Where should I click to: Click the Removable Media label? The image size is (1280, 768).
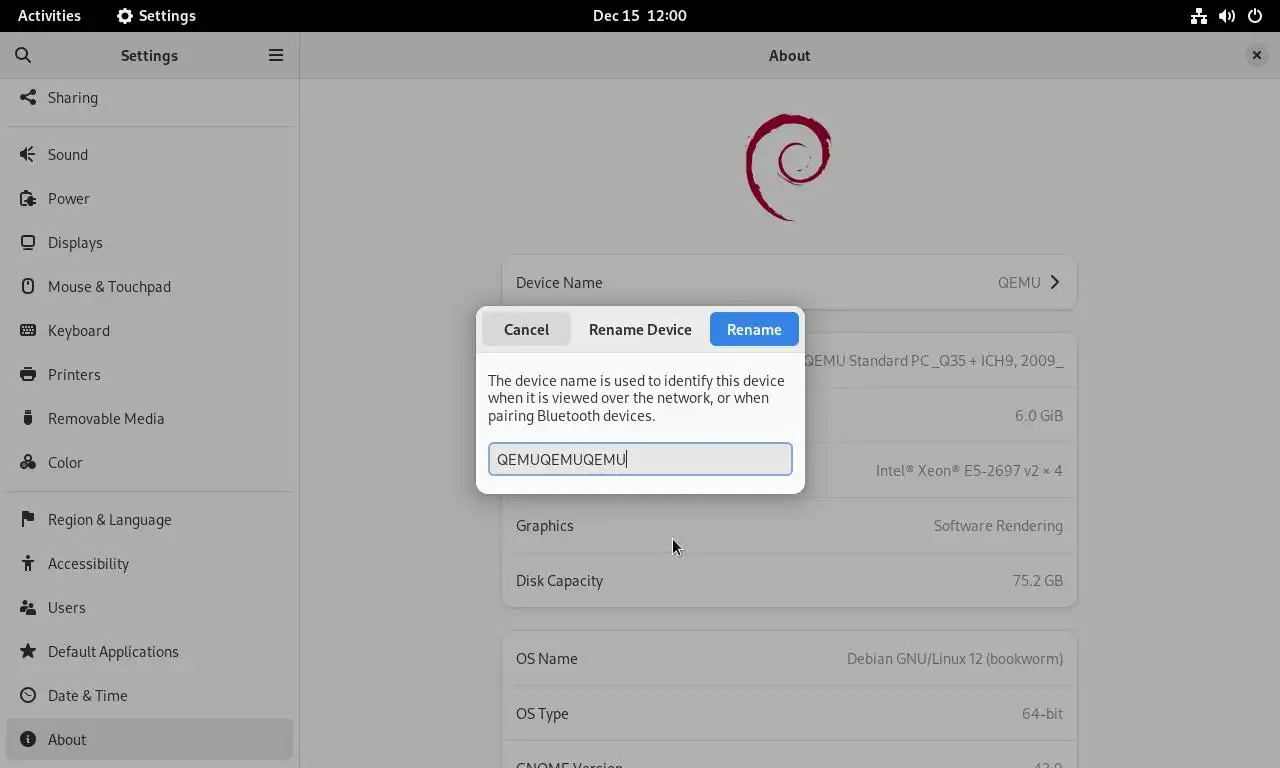click(x=106, y=418)
